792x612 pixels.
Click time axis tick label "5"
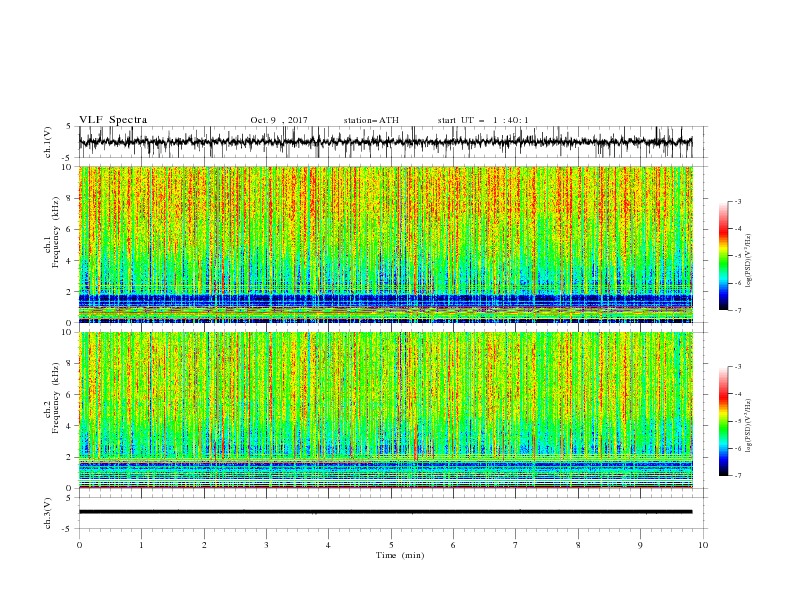pyautogui.click(x=391, y=545)
